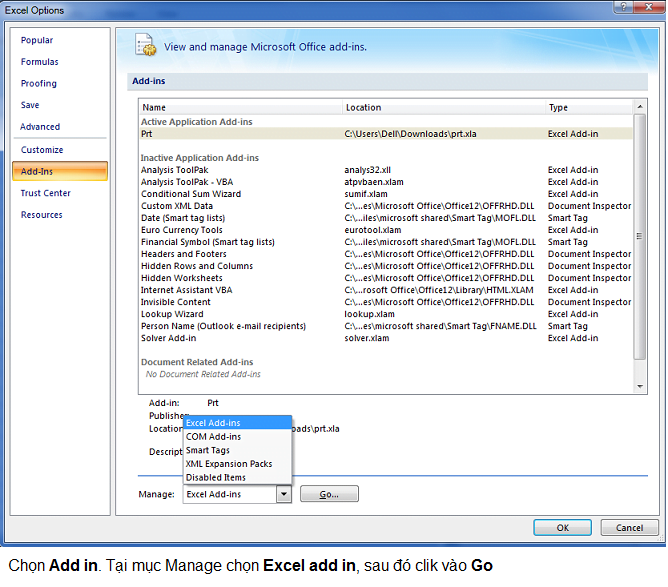Open the Popular options category
This screenshot has width=668, height=587.
37,41
